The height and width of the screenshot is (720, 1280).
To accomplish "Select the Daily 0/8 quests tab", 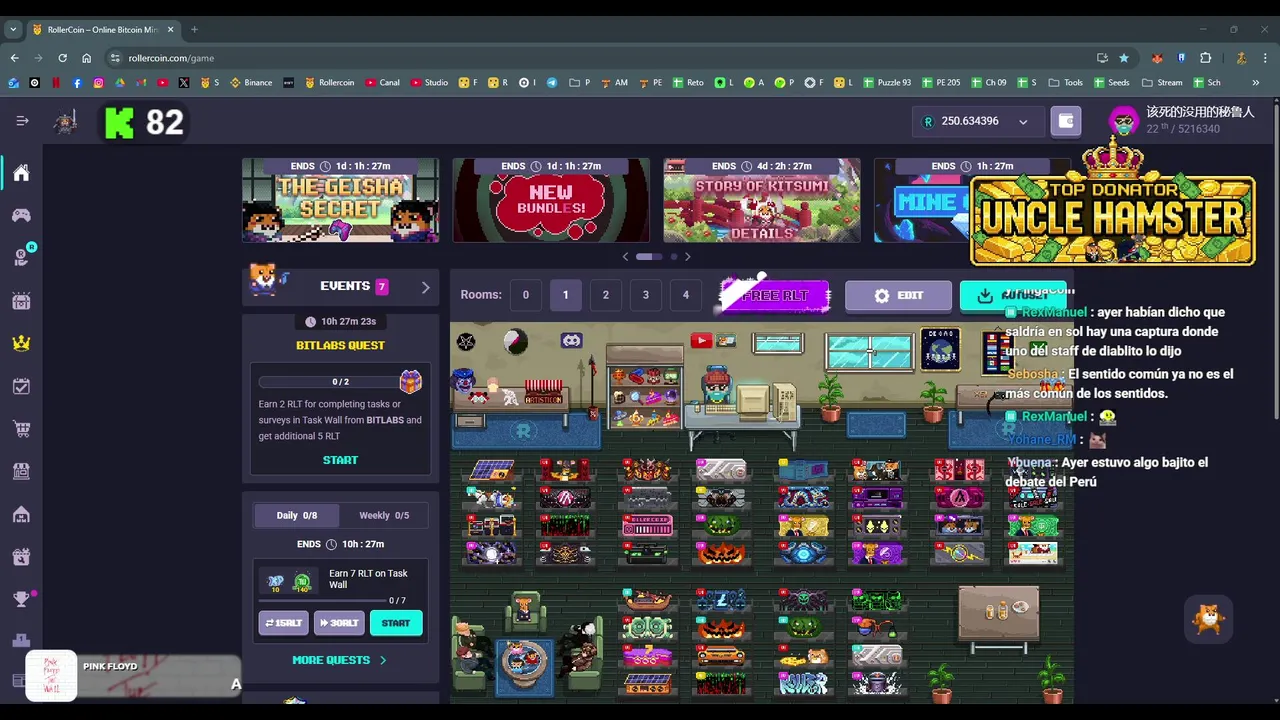I will tap(296, 515).
